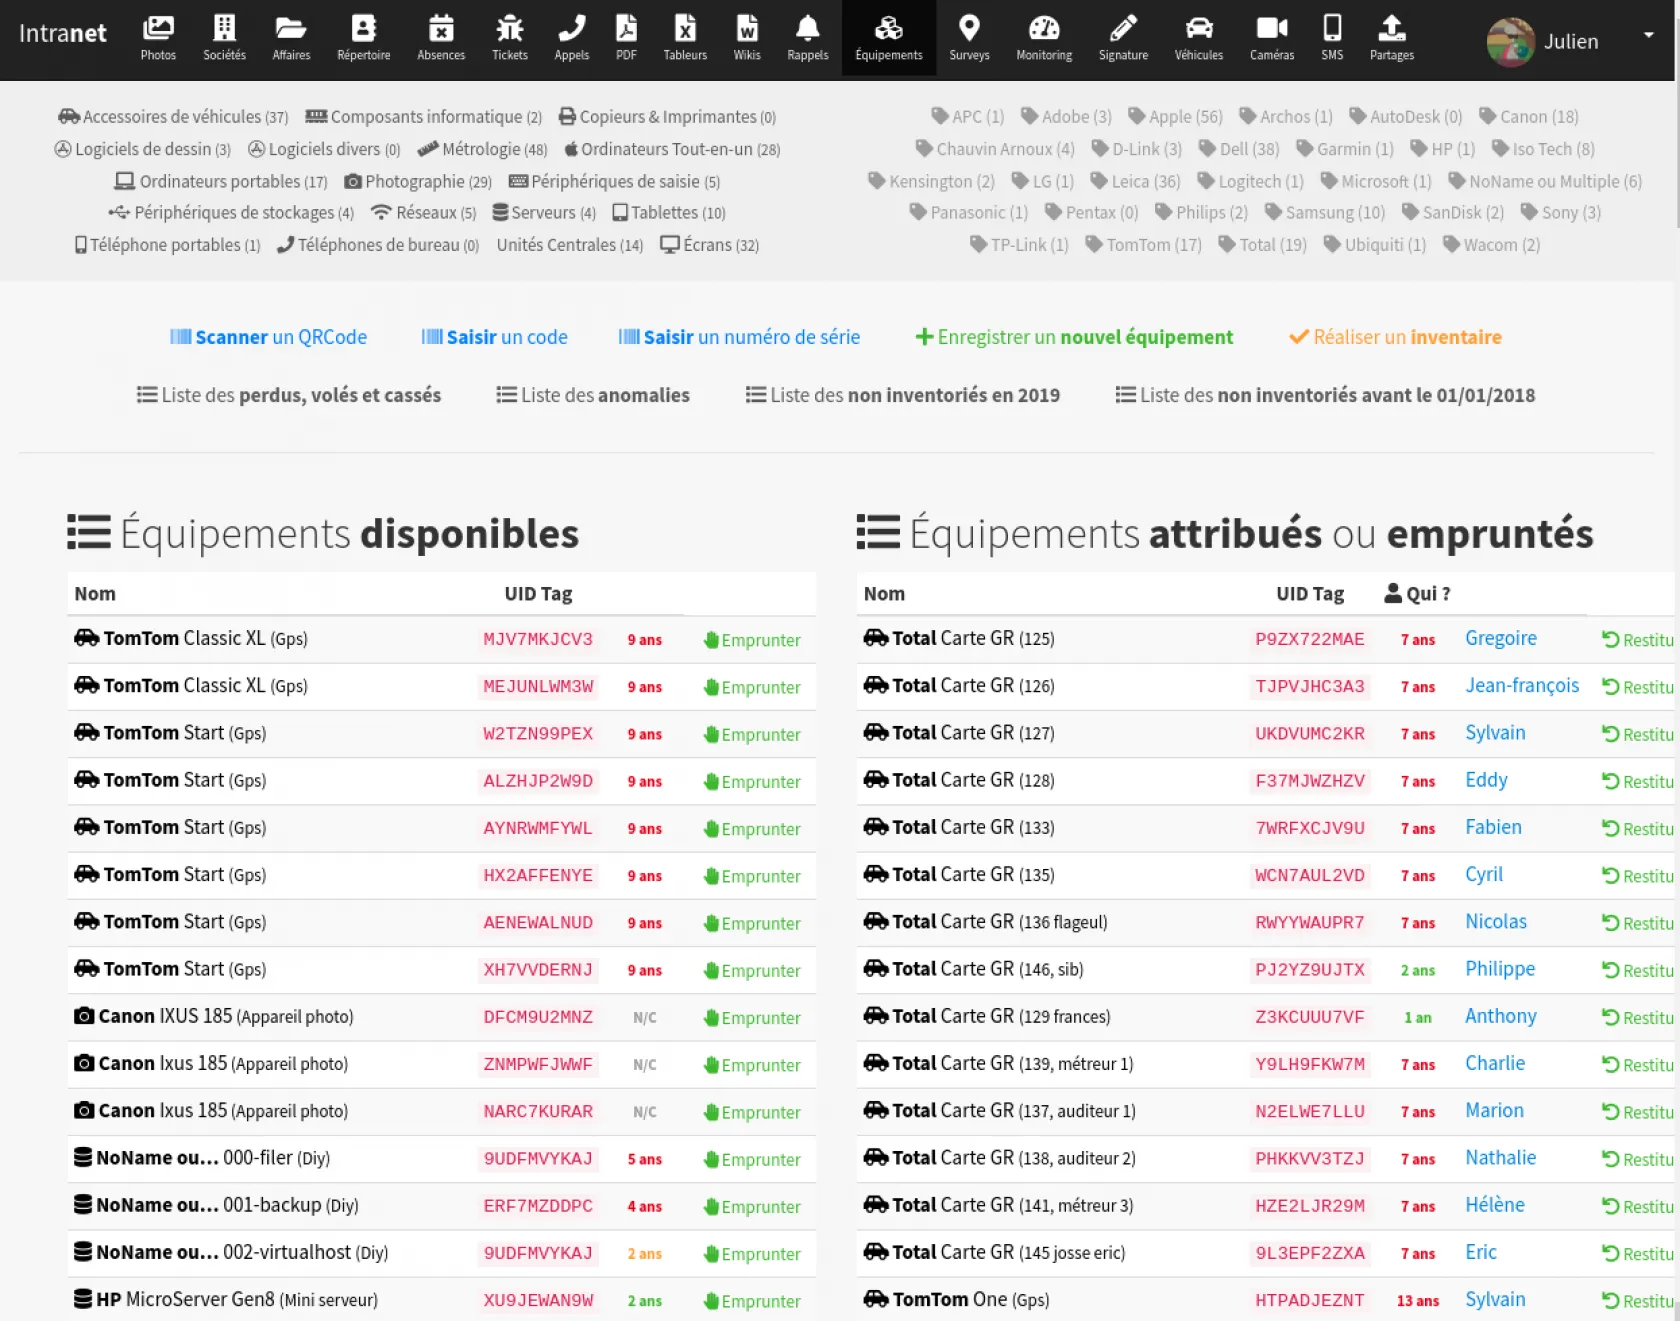This screenshot has width=1680, height=1321.
Task: Select the Équipements tab in navbar
Action: pos(888,38)
